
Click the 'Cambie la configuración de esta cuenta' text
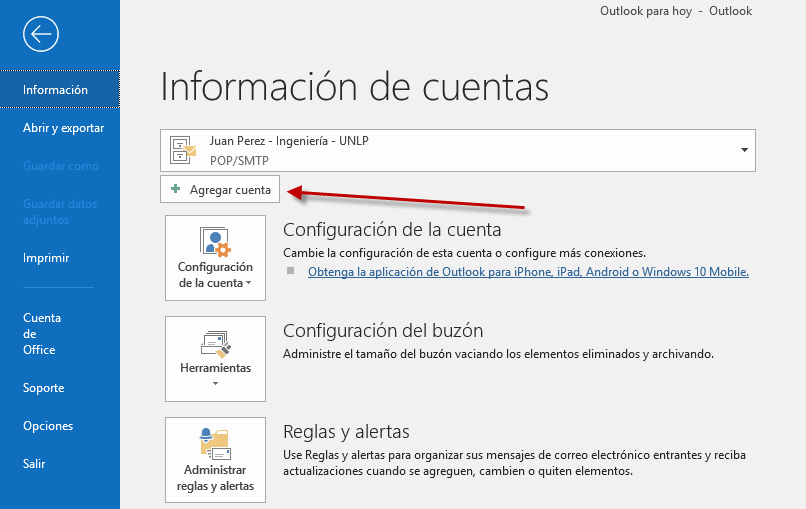(x=464, y=253)
